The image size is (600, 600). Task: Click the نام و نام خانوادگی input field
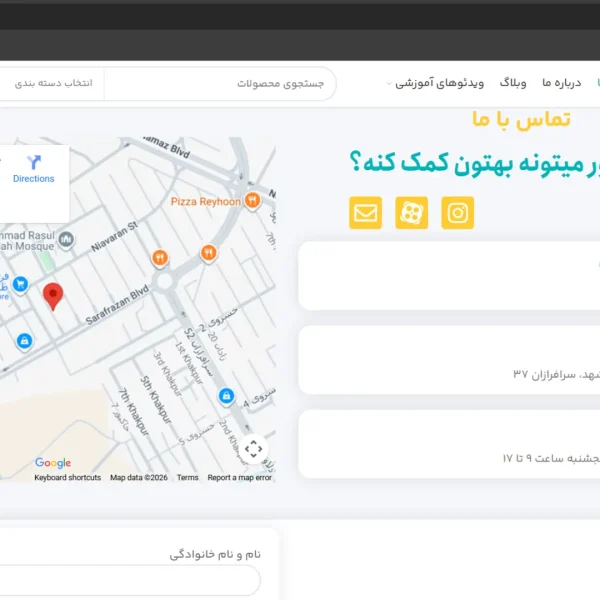[130, 580]
